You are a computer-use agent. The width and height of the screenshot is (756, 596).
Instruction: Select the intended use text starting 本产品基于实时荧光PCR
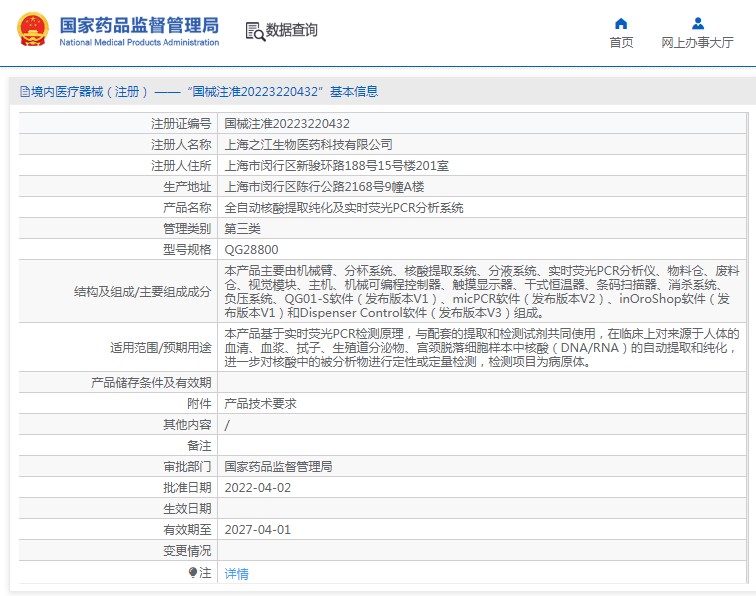point(482,348)
